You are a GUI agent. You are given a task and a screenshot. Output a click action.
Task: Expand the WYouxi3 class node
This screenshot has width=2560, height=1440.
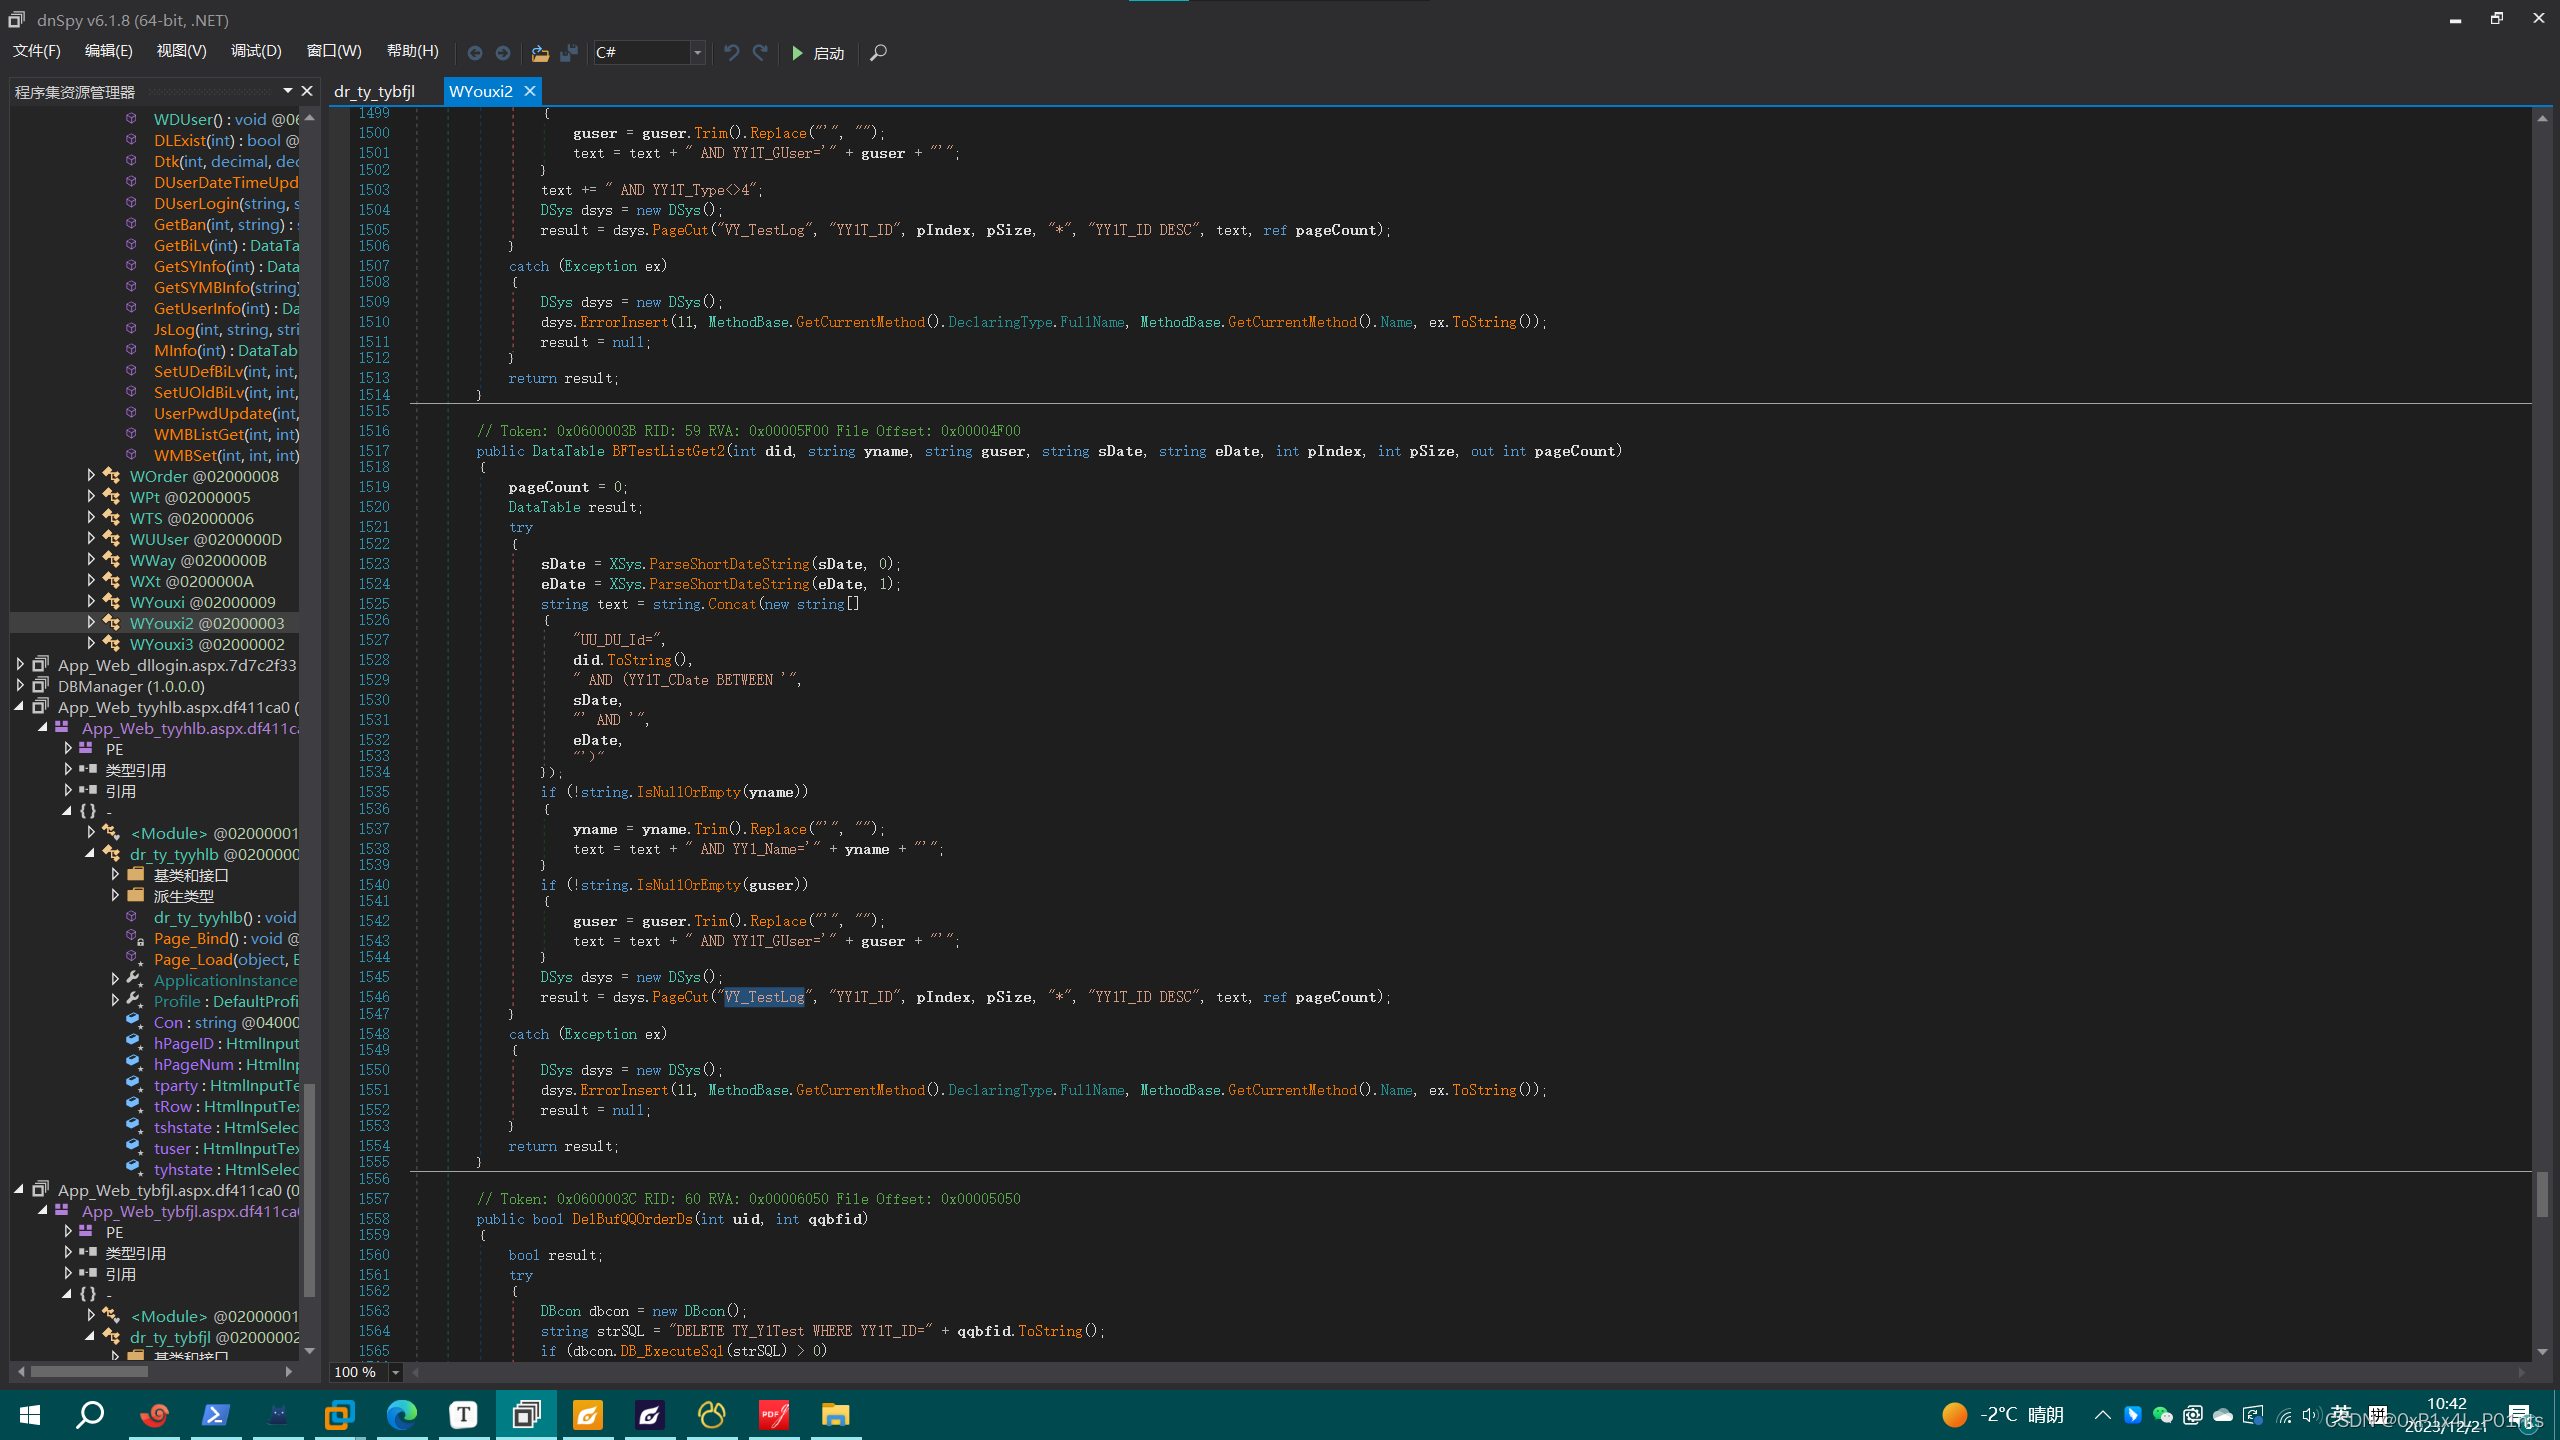(91, 644)
